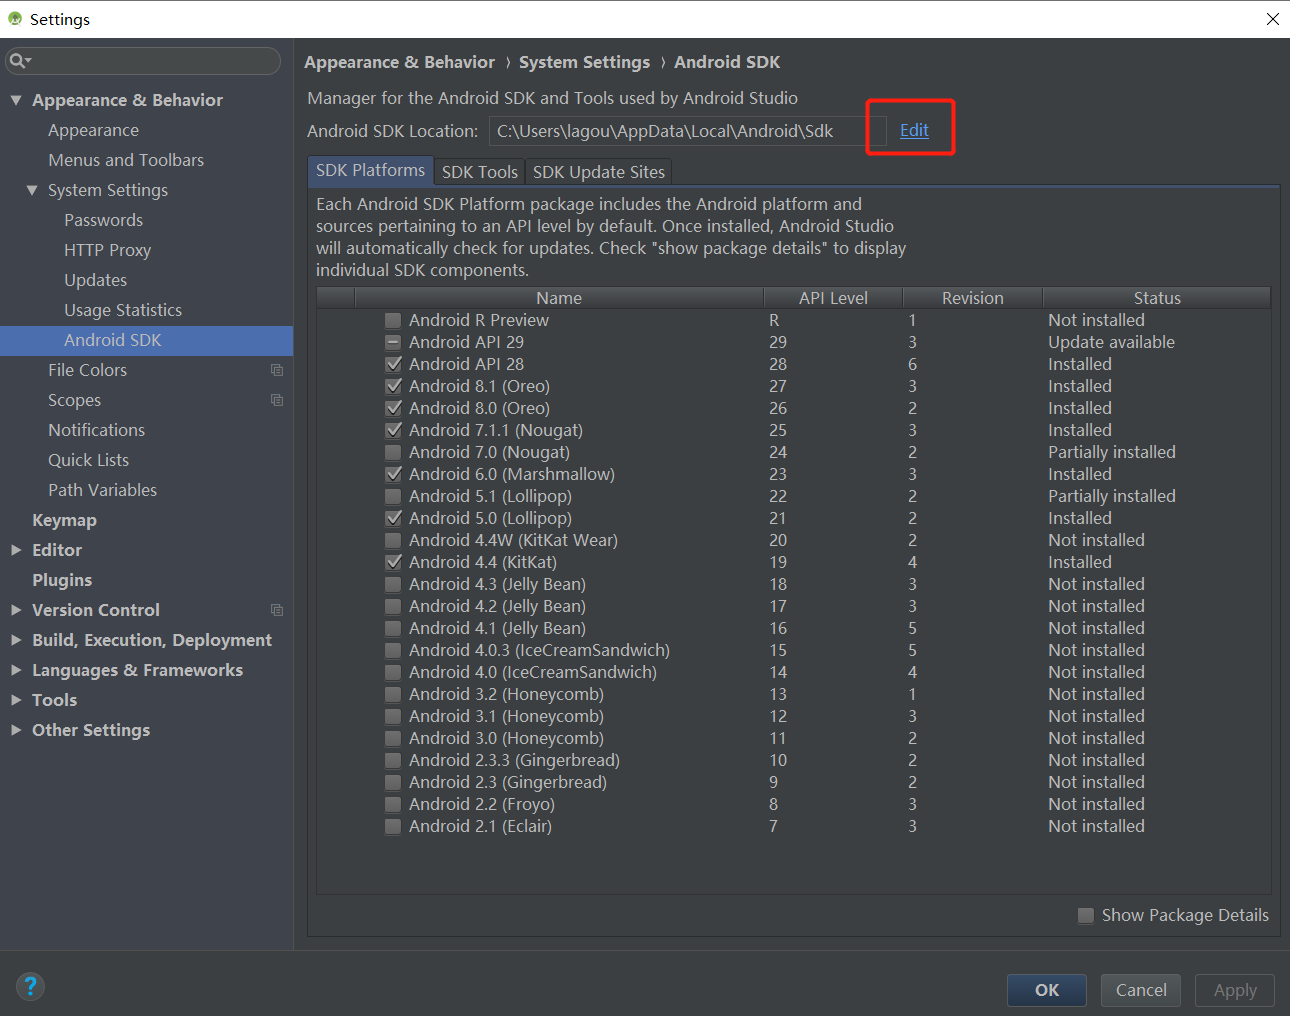
Task: Switch to the SDK Tools tab
Action: point(479,171)
